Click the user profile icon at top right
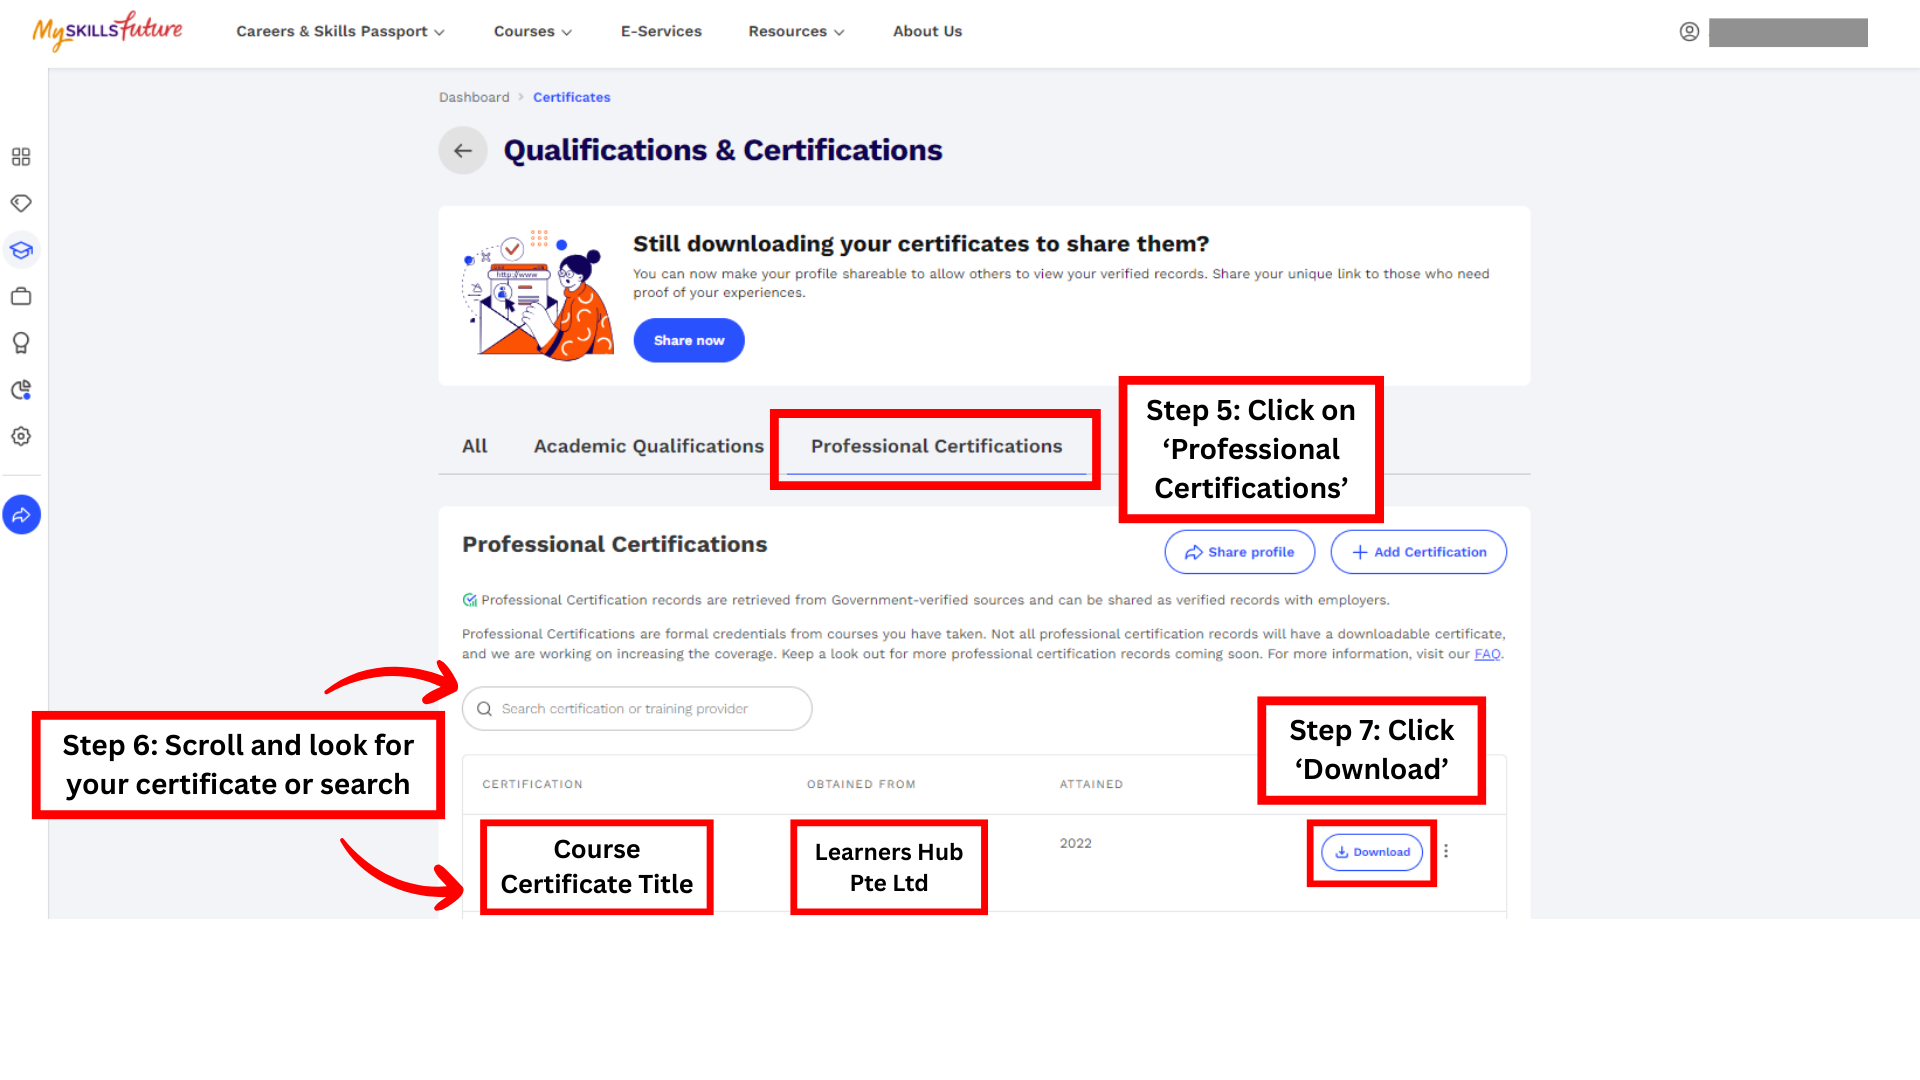The image size is (1920, 1080). 1689,32
